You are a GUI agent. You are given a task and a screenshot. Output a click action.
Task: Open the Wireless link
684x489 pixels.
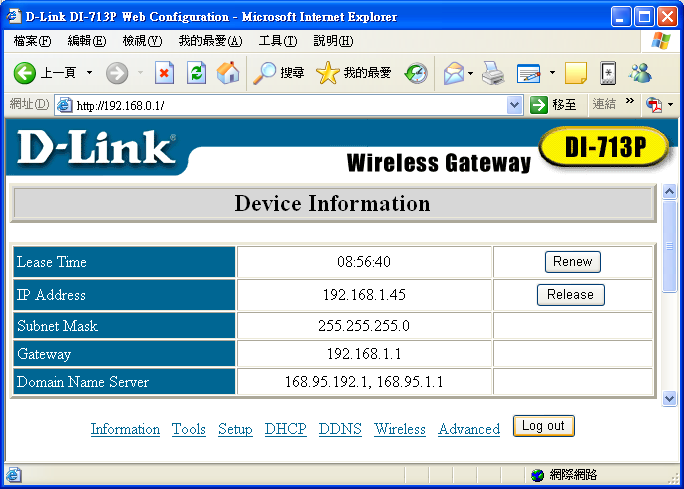pyautogui.click(x=400, y=429)
